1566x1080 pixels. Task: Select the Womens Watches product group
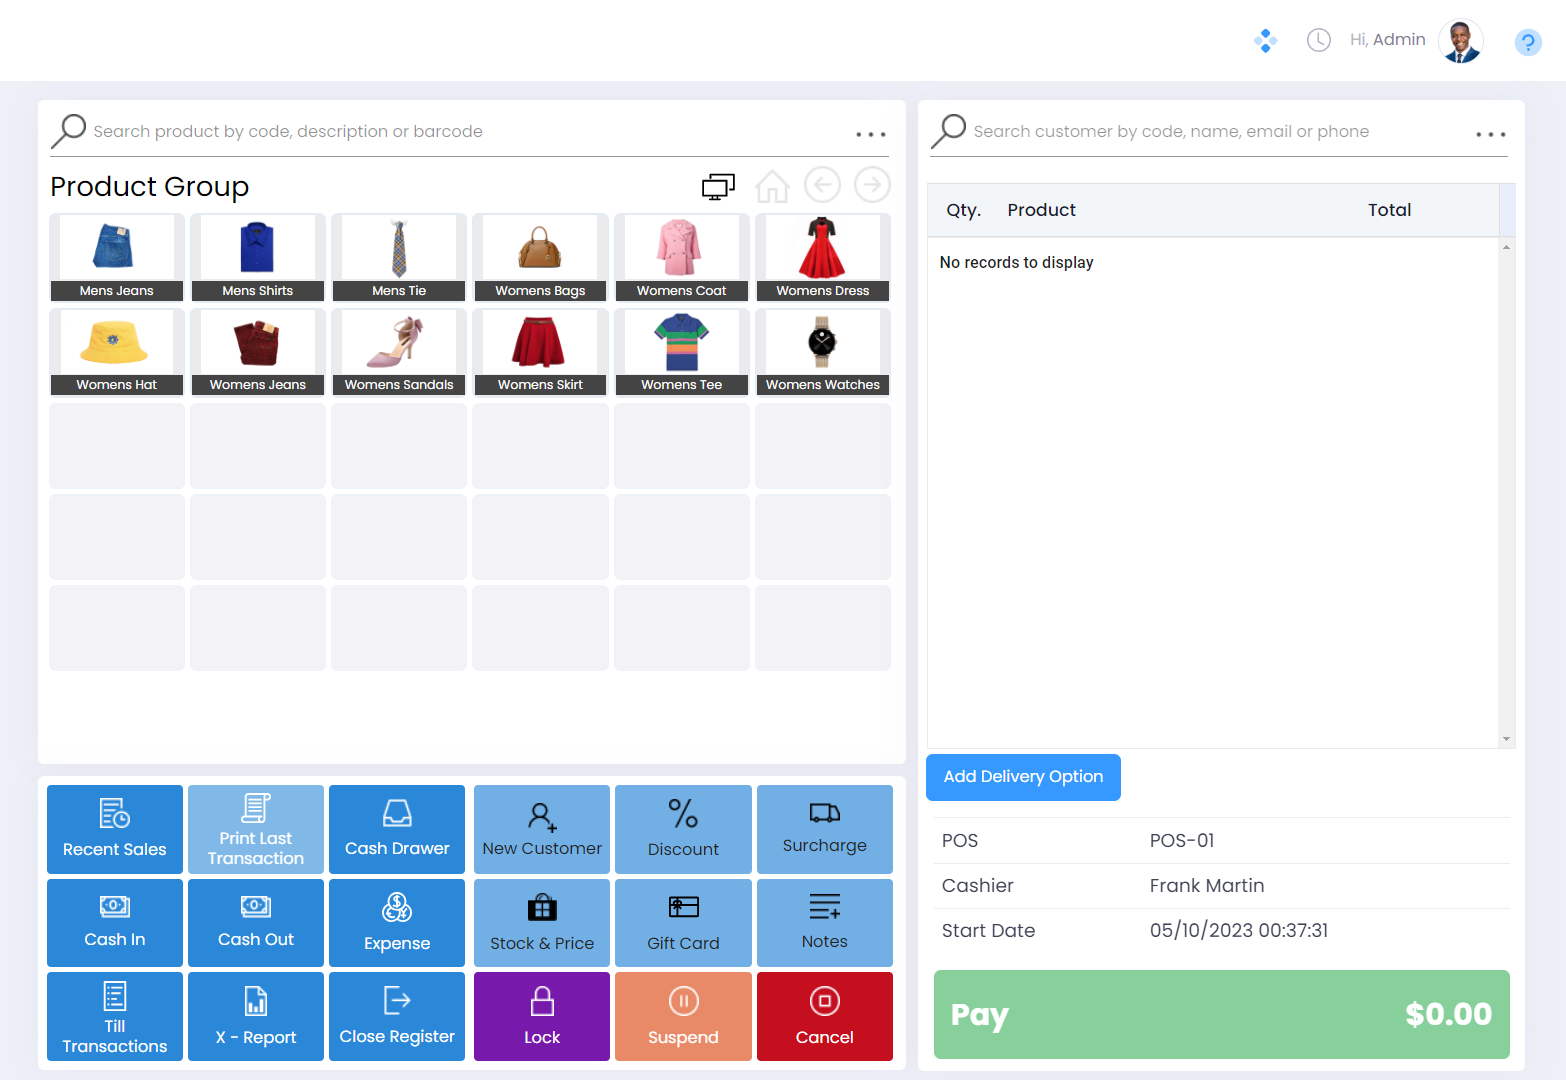[822, 352]
